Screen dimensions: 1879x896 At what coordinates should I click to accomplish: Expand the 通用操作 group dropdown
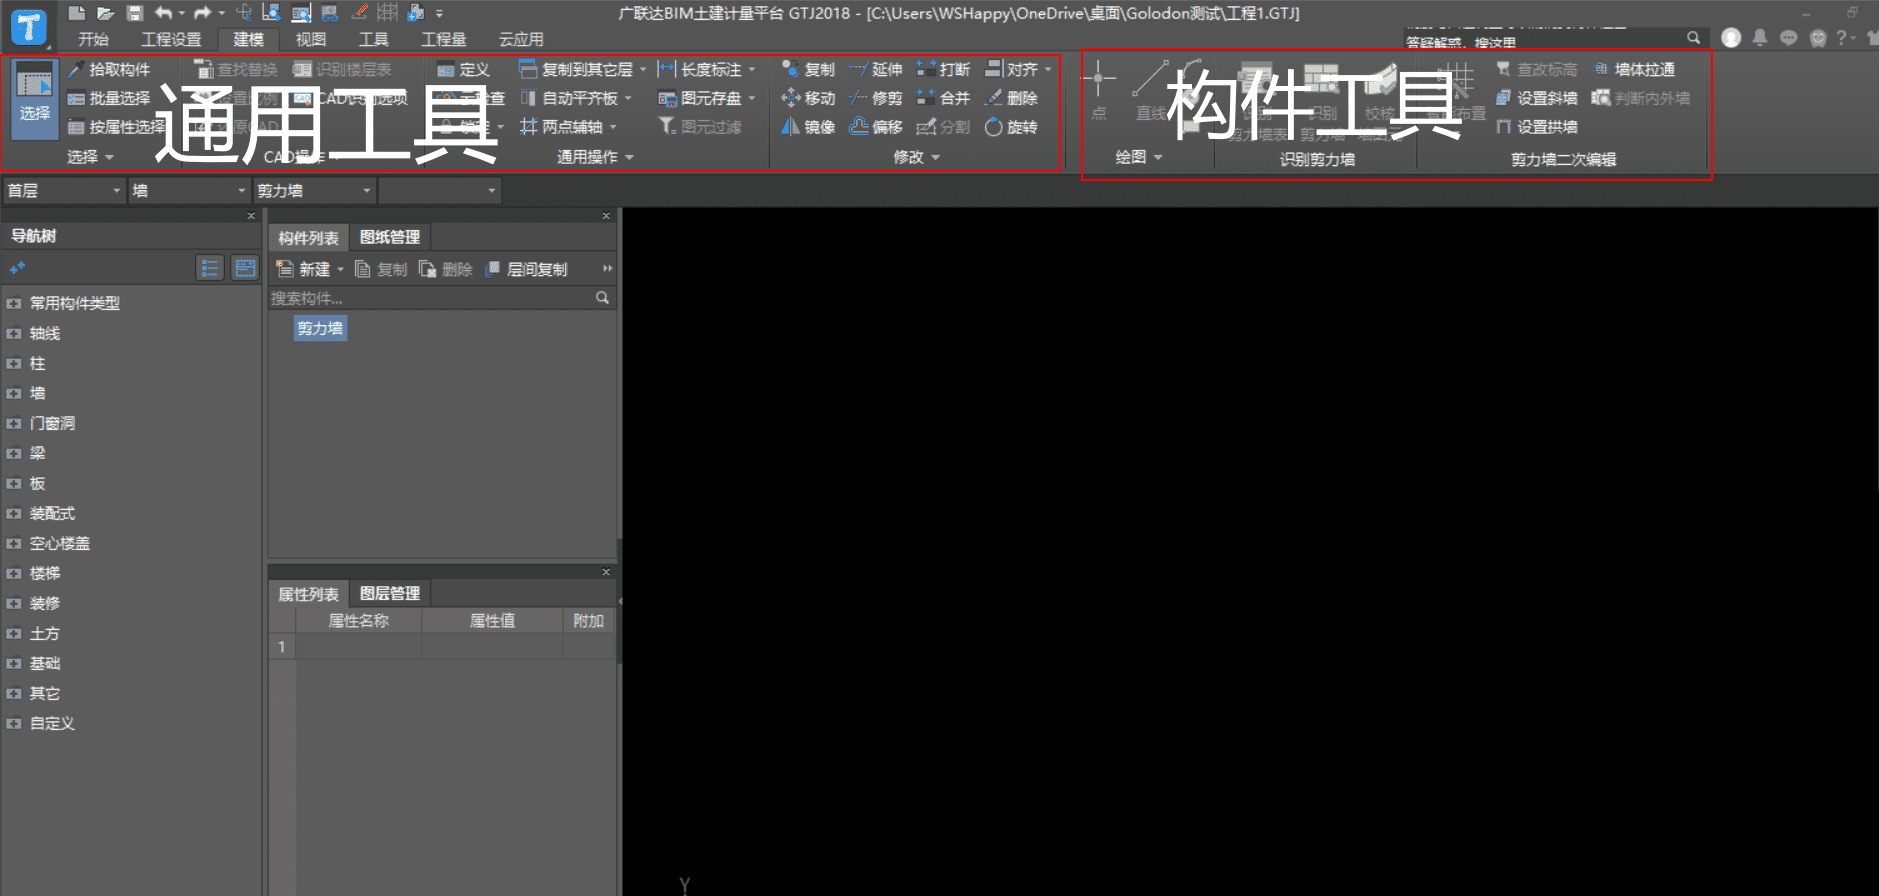[629, 157]
